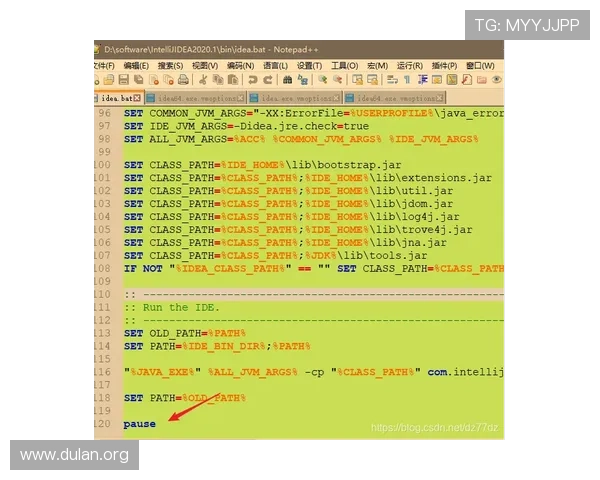Click the Copy toolbar icon

218,80
